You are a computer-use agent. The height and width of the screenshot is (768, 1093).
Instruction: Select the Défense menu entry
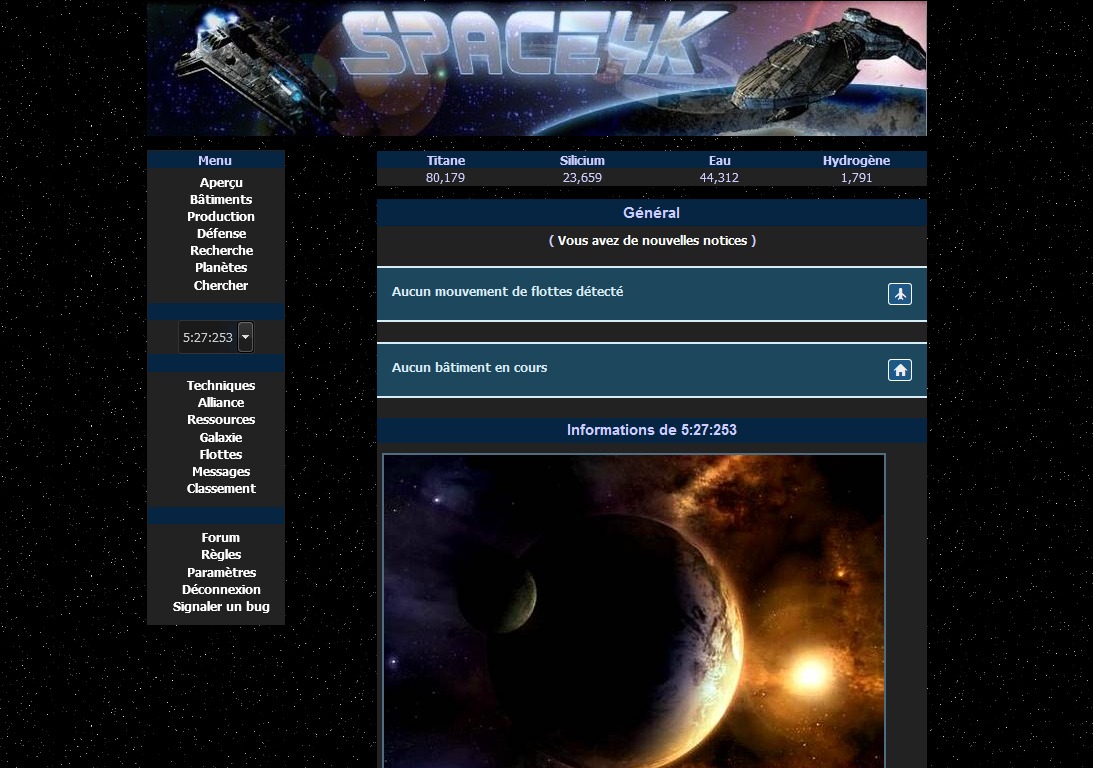[221, 233]
